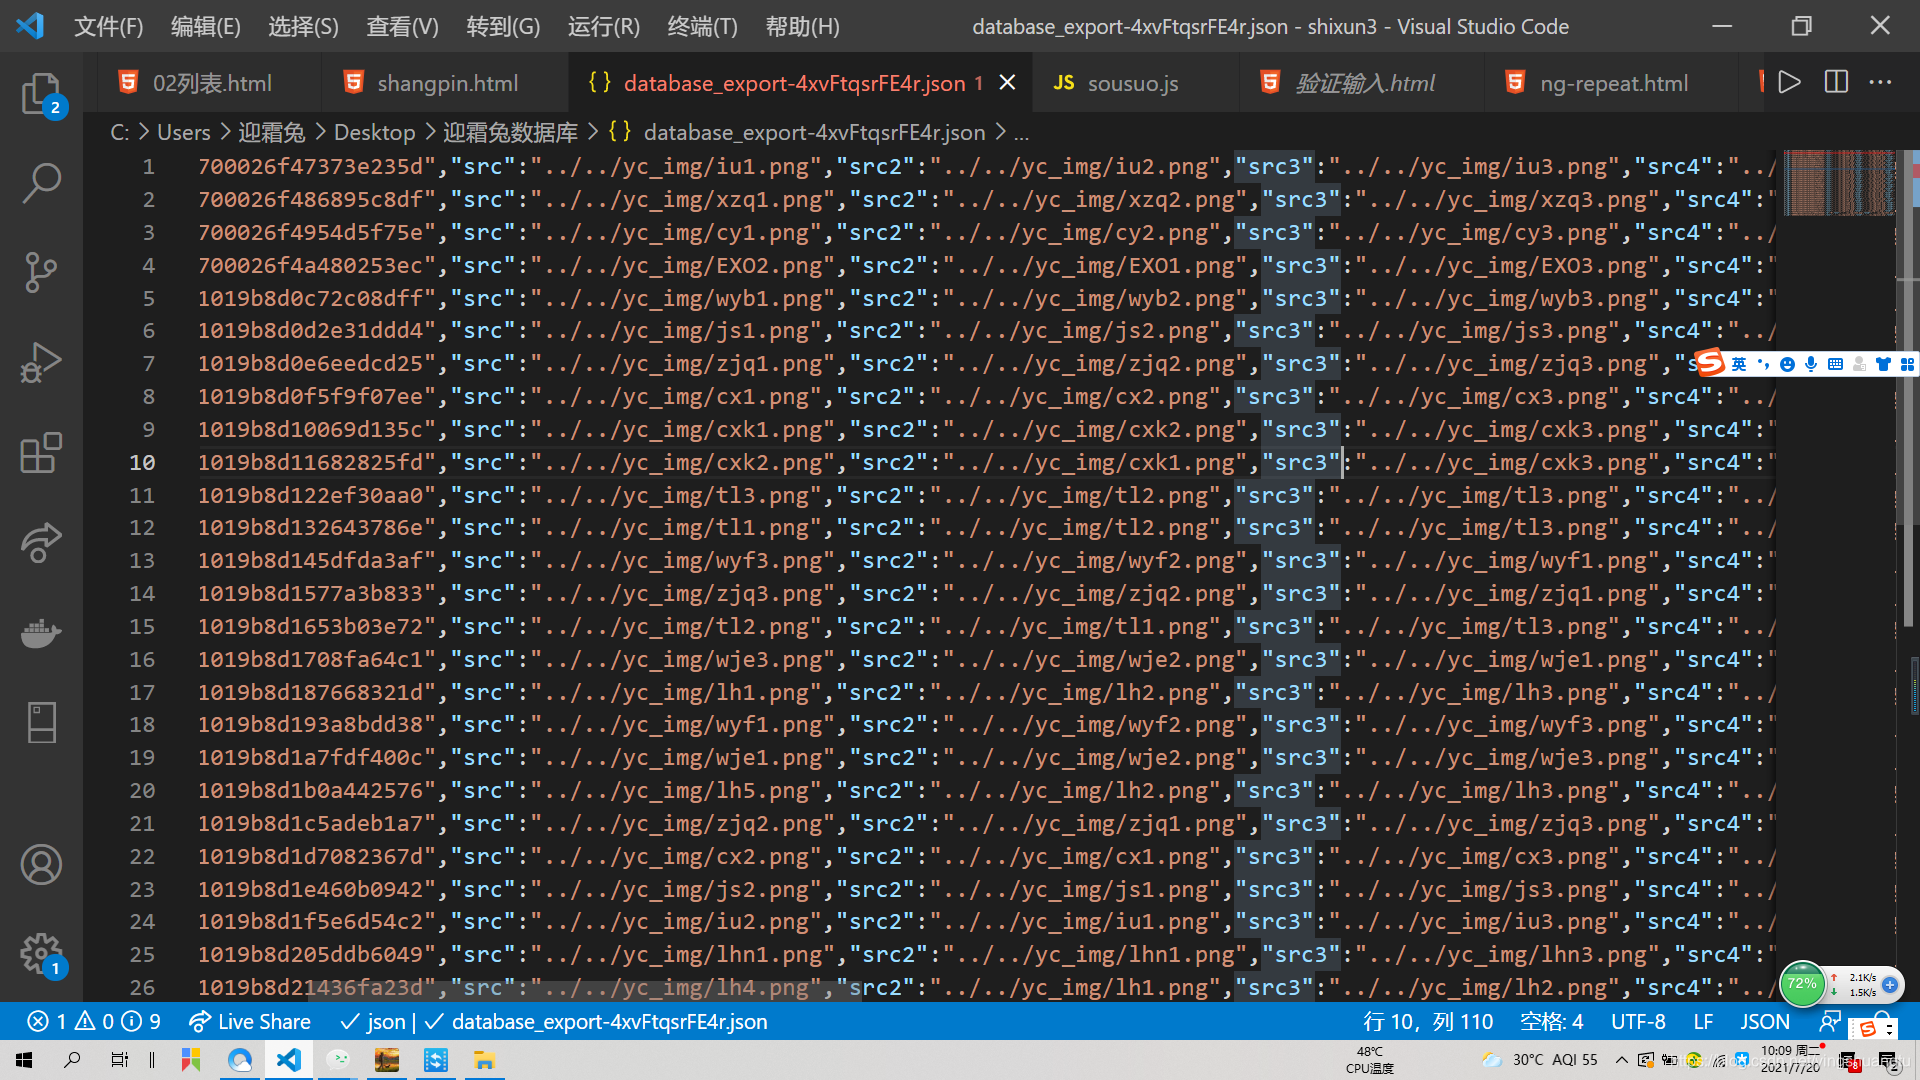Open the Extensions view
The width and height of the screenshot is (1920, 1080).
(x=41, y=453)
